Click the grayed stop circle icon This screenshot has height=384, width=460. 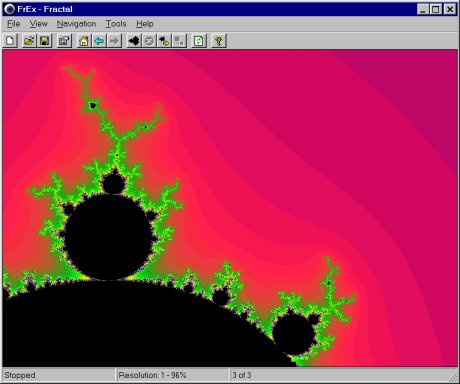tap(149, 41)
